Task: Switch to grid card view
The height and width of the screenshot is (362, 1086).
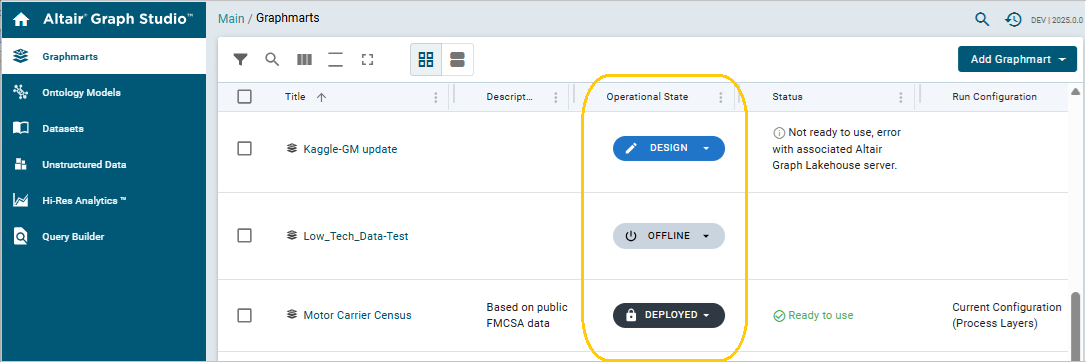Action: pyautogui.click(x=426, y=60)
